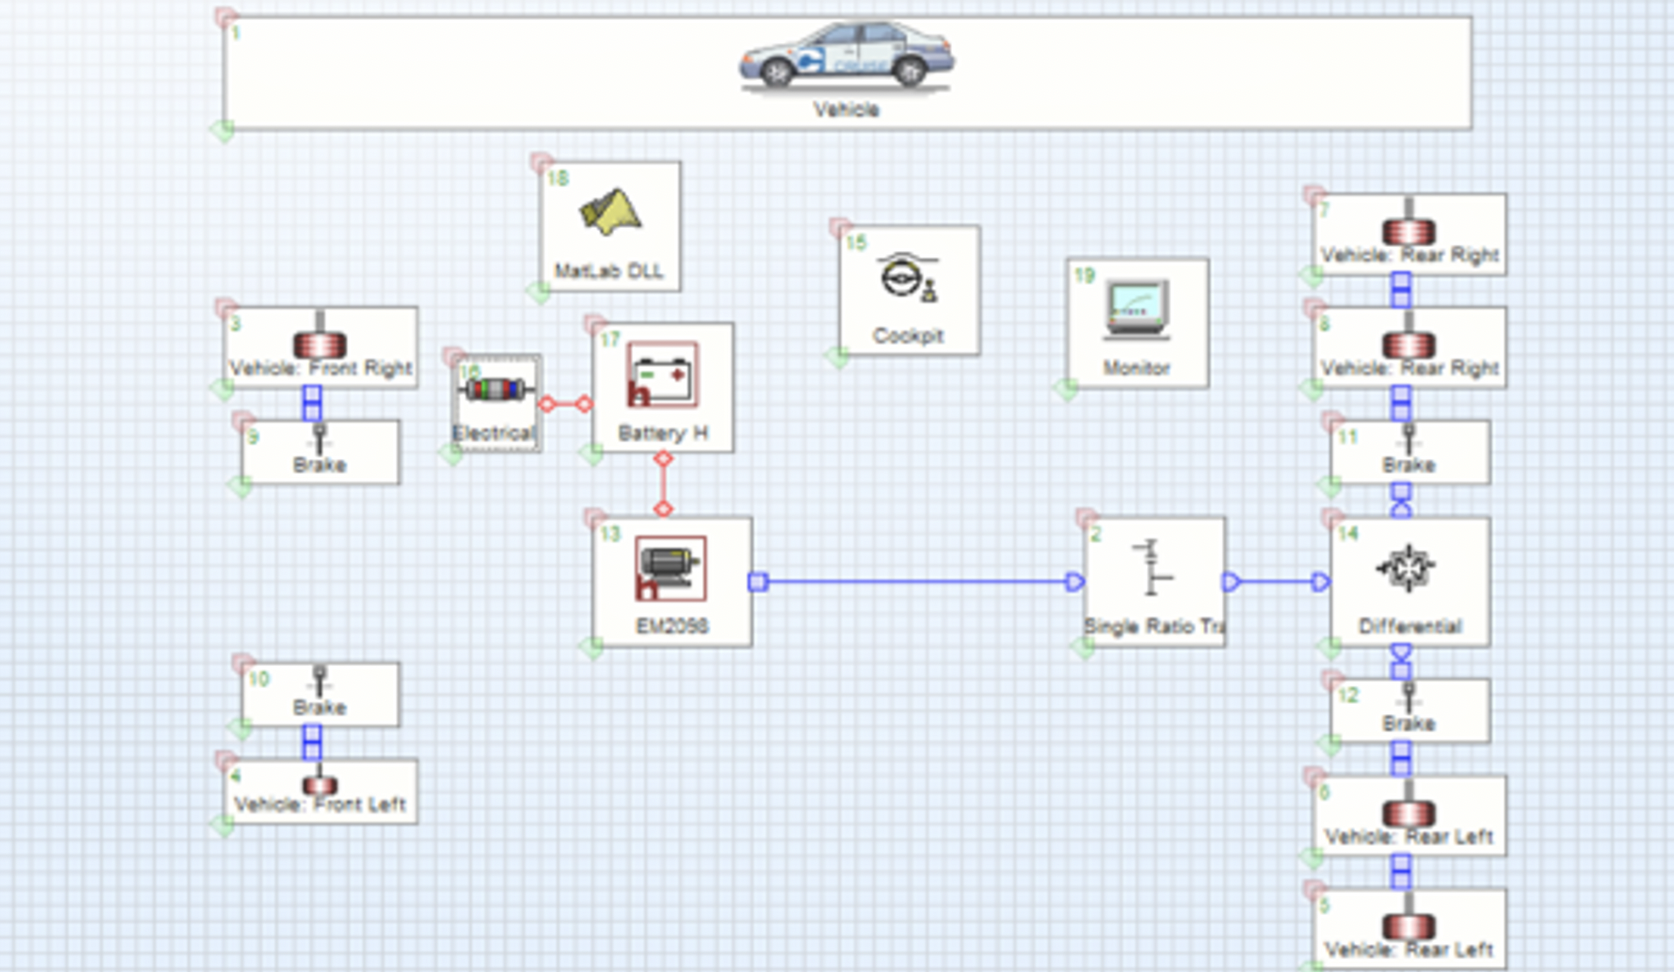
Task: Select the Vehicle: Front Left wheel block
Action: point(320,791)
